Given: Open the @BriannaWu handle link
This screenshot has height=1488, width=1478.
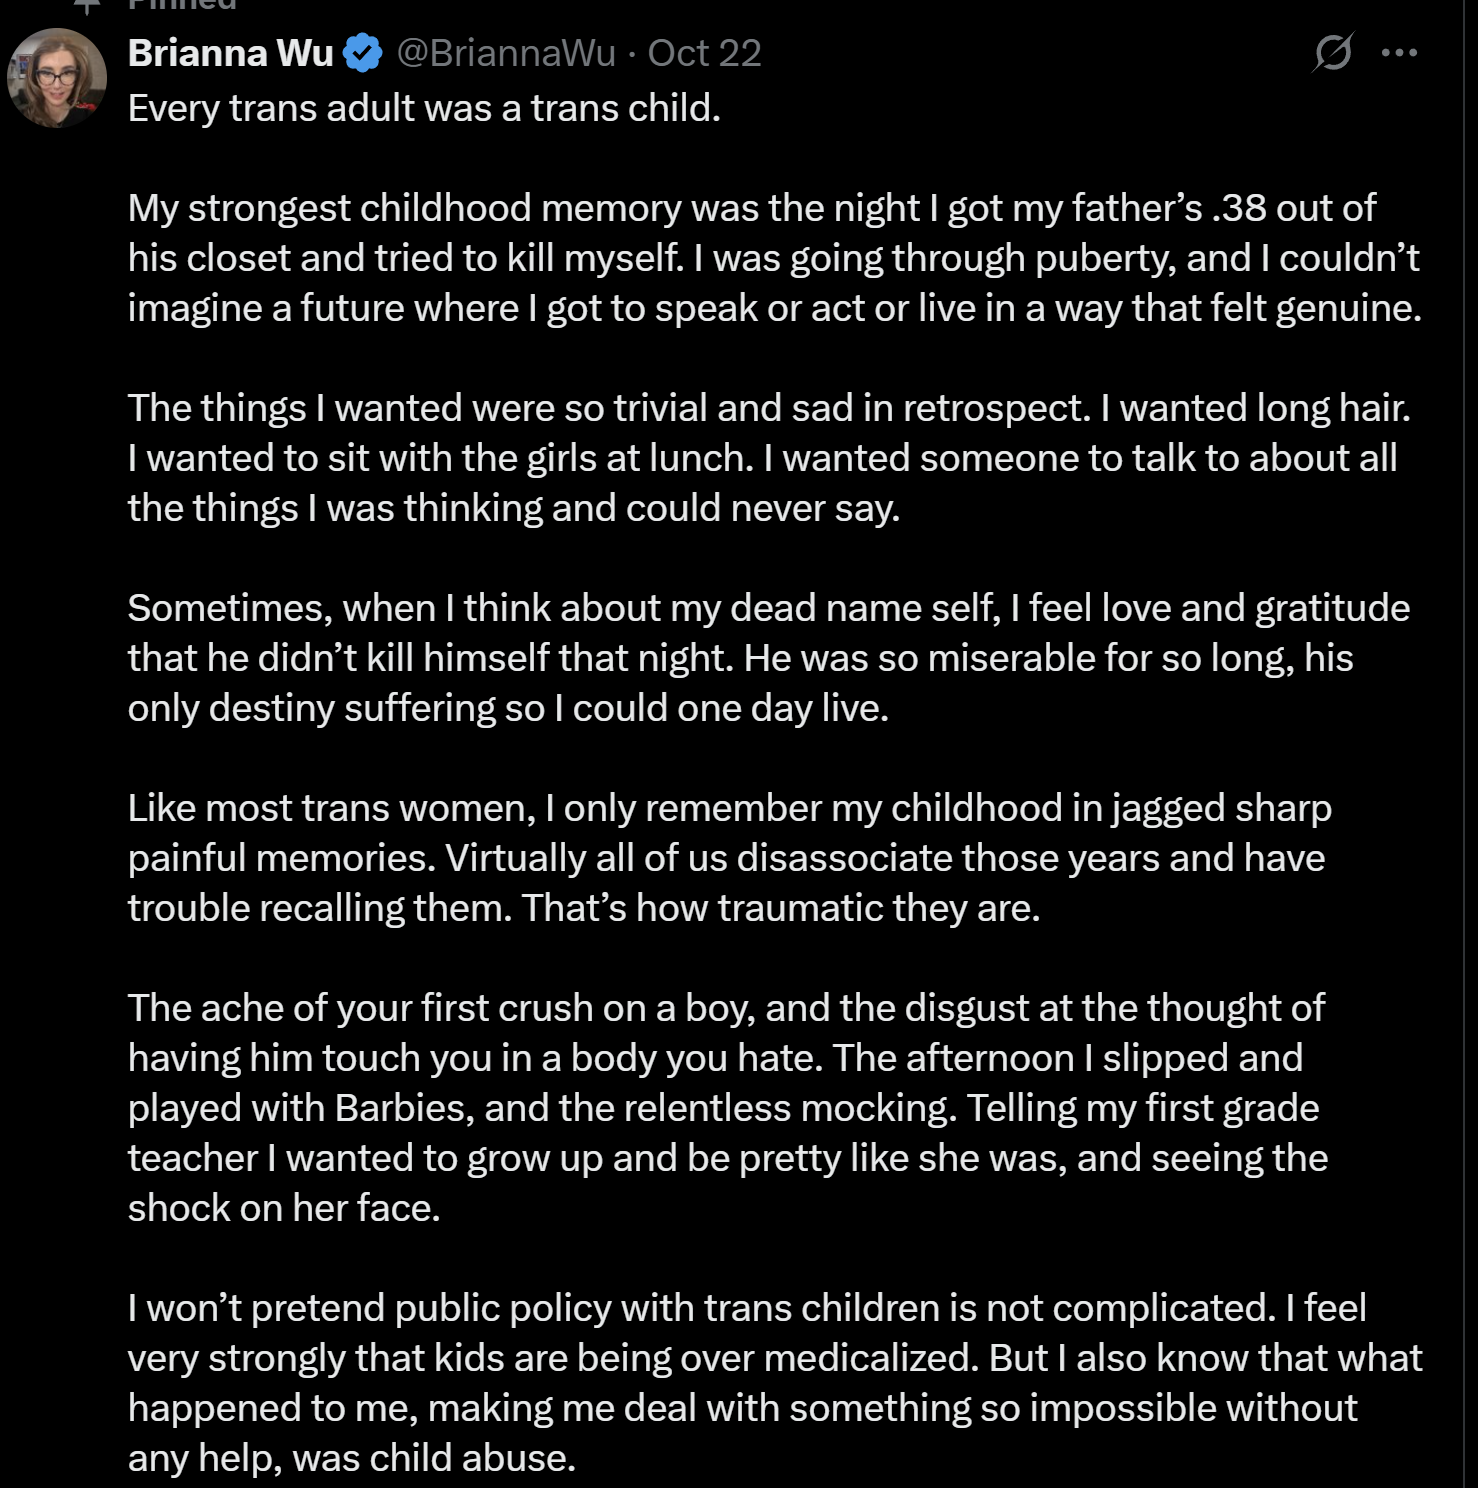Looking at the screenshot, I should (506, 53).
